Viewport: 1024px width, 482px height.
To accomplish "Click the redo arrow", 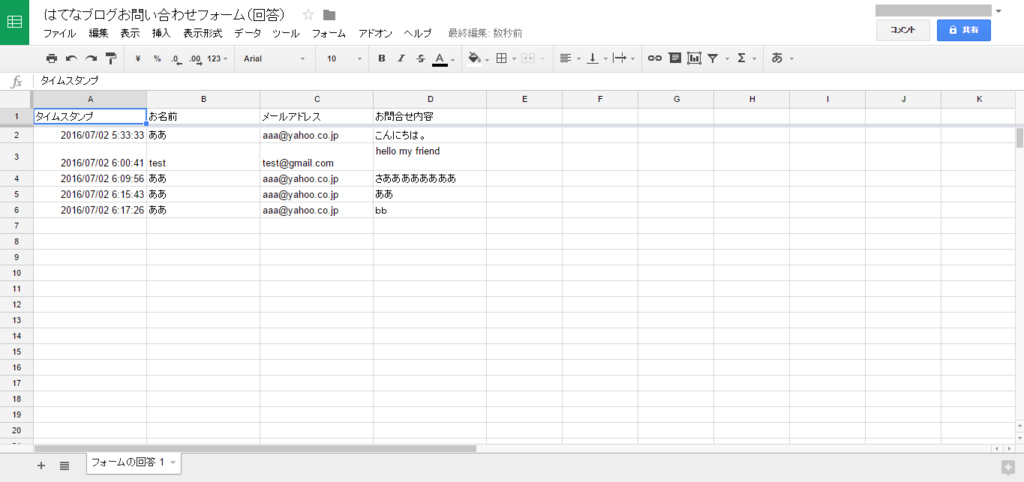I will (91, 59).
